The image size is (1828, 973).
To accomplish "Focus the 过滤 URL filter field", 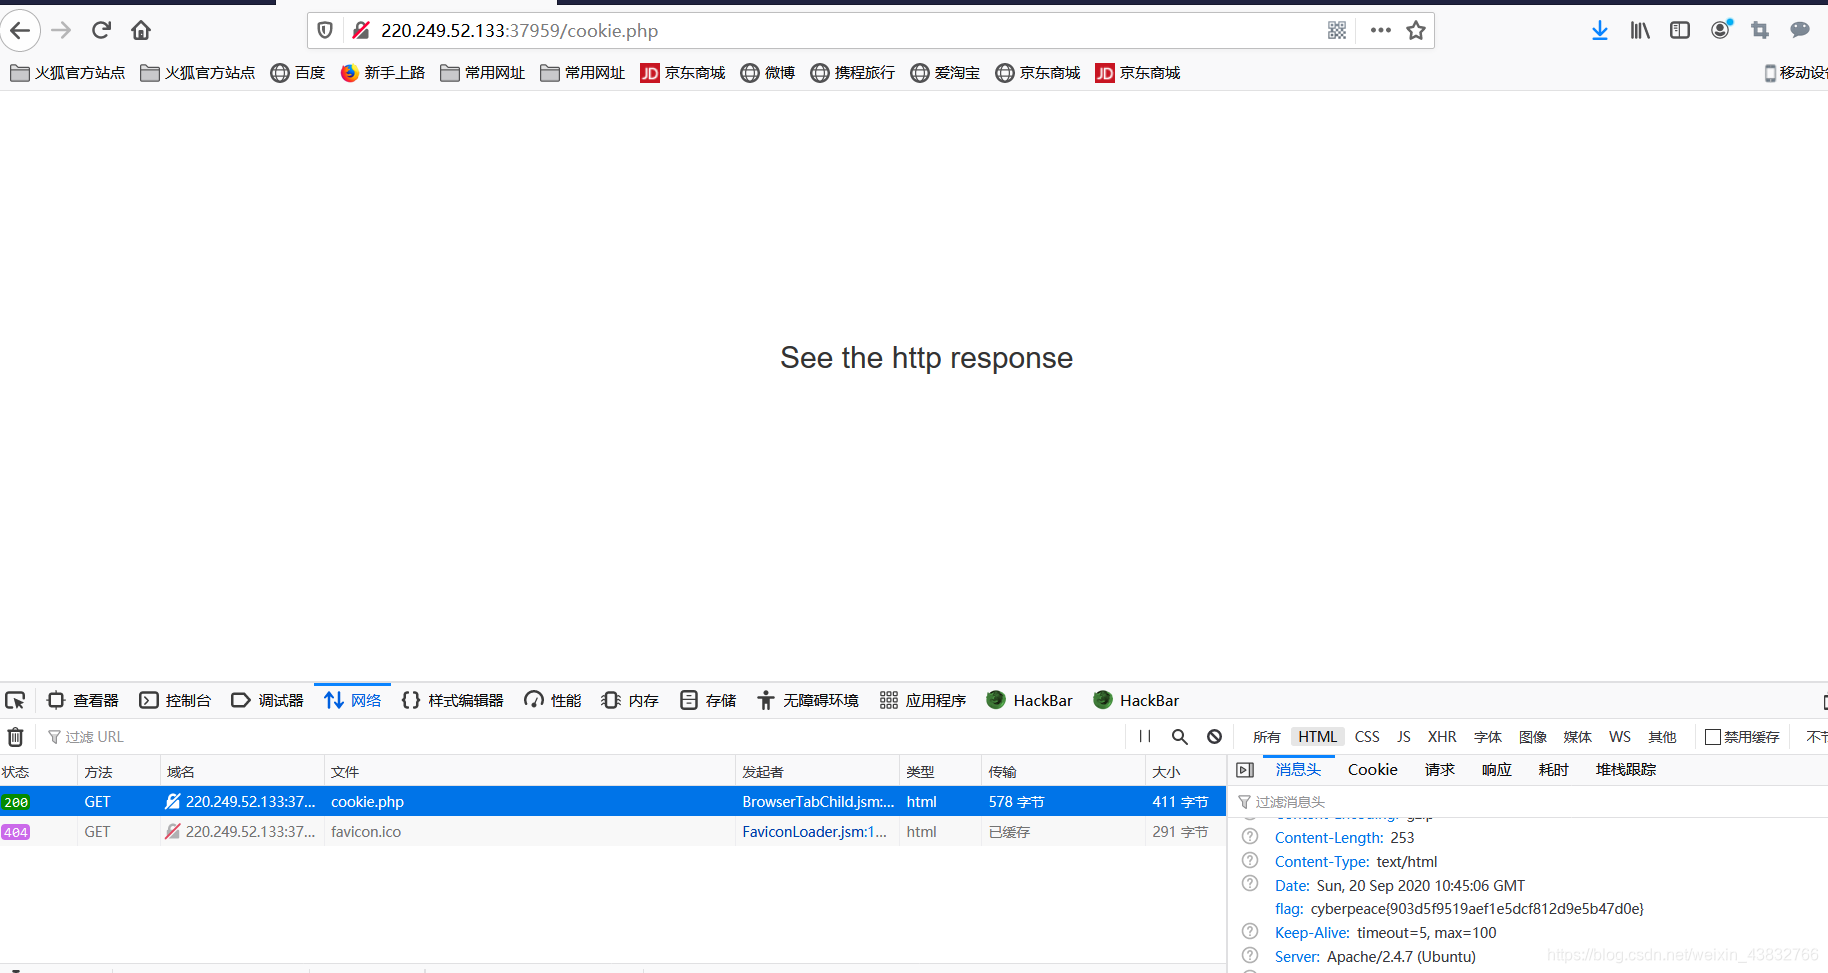I will point(580,737).
